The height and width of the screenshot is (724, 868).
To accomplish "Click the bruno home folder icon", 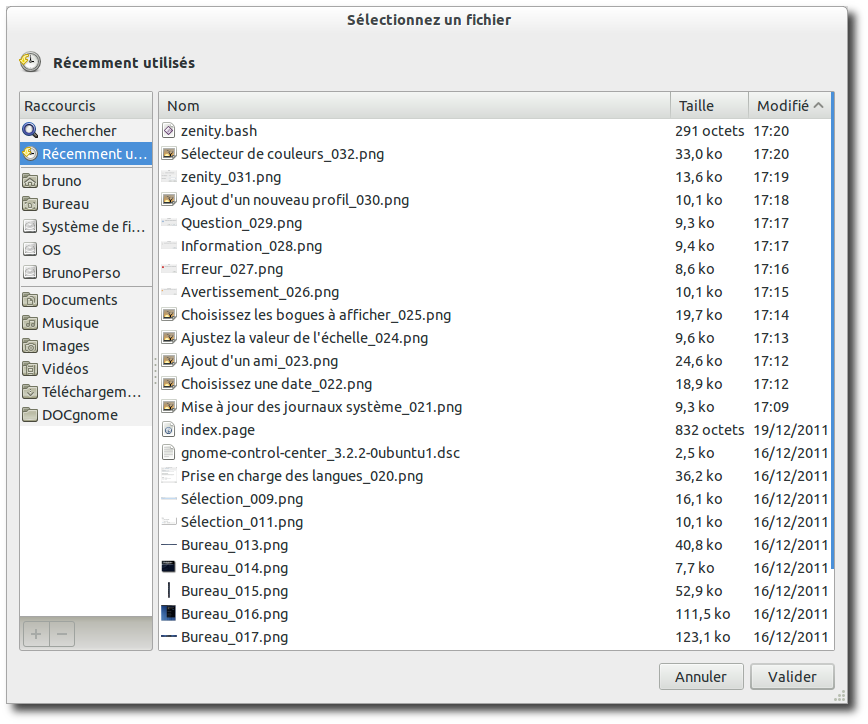I will click(x=30, y=181).
